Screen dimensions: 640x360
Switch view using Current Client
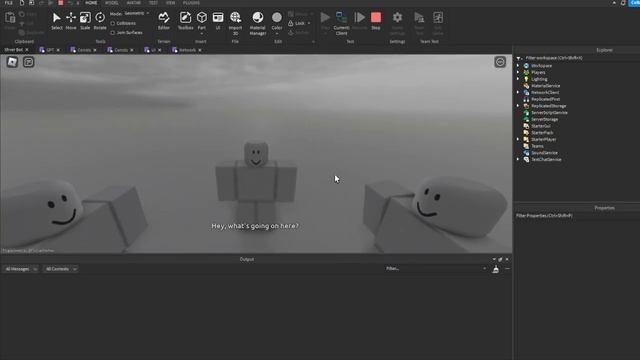coord(341,23)
